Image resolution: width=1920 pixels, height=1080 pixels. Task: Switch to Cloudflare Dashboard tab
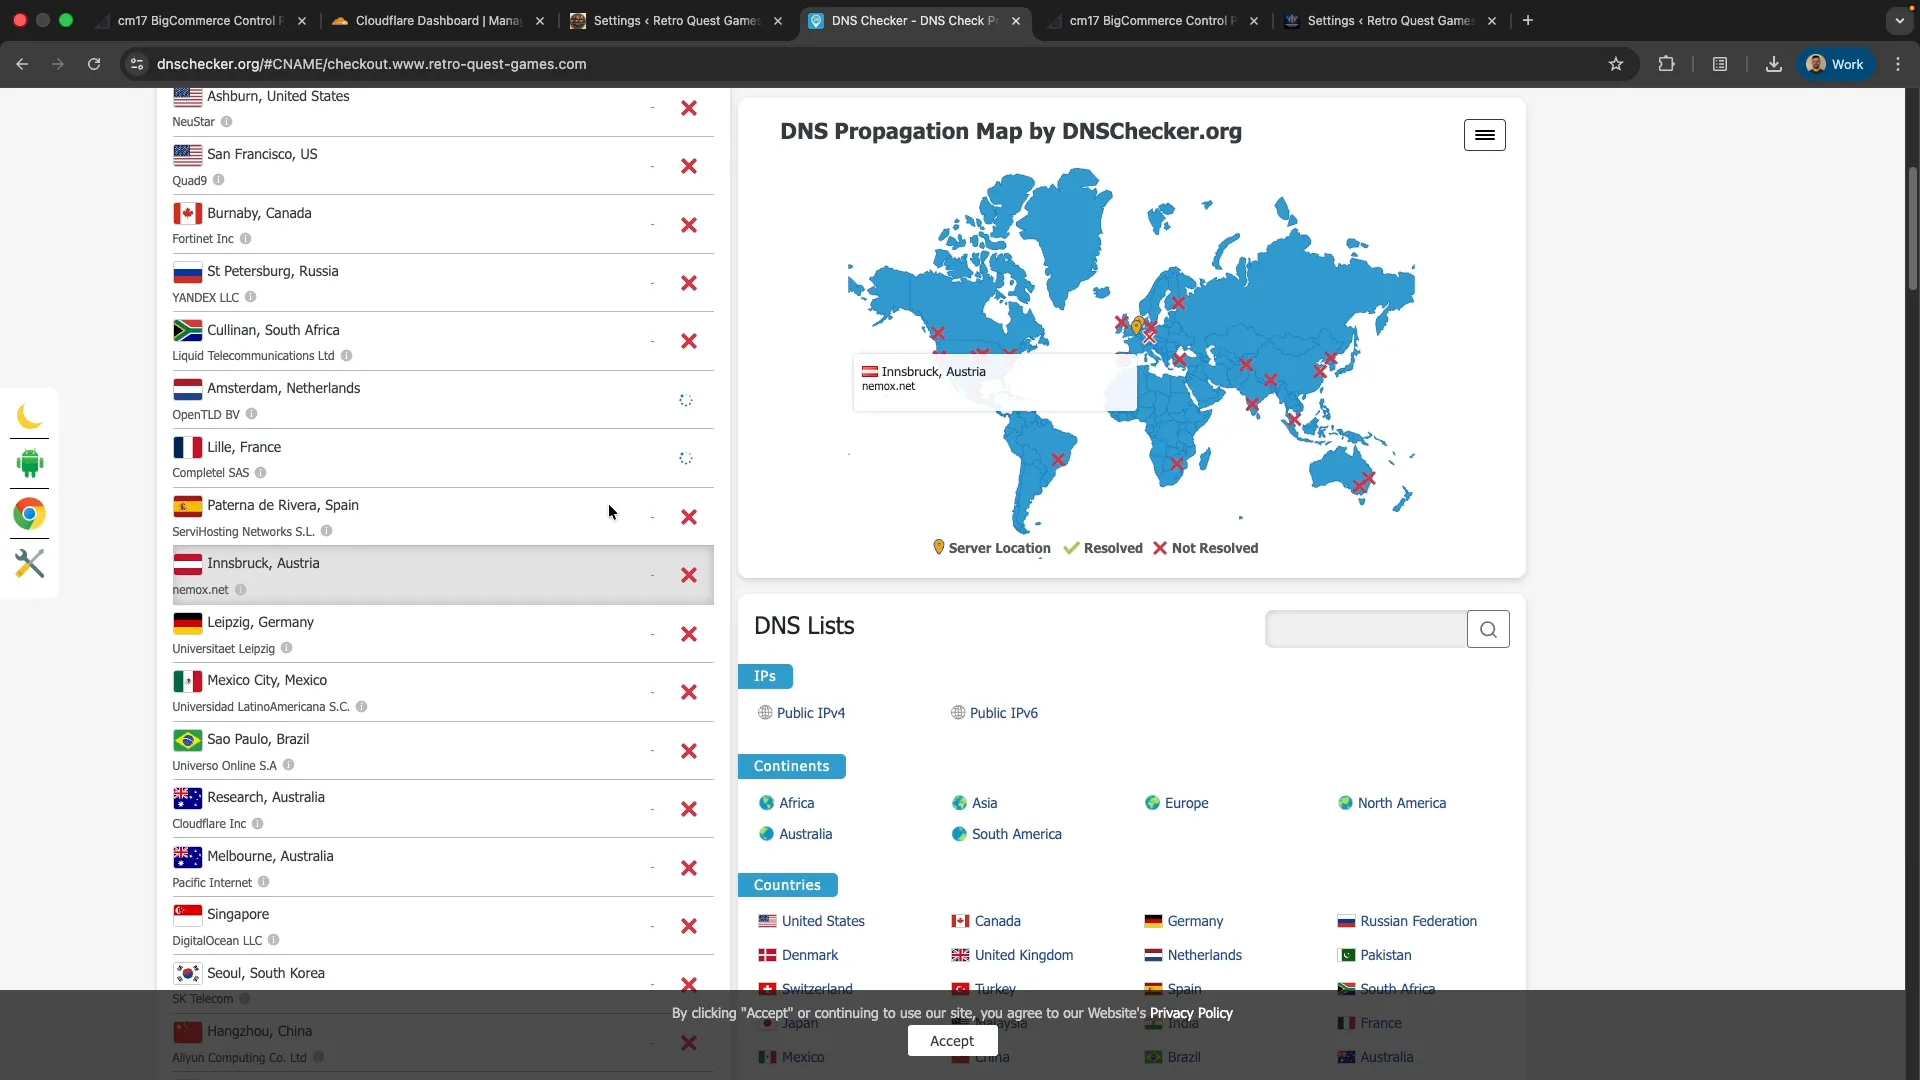(x=438, y=21)
